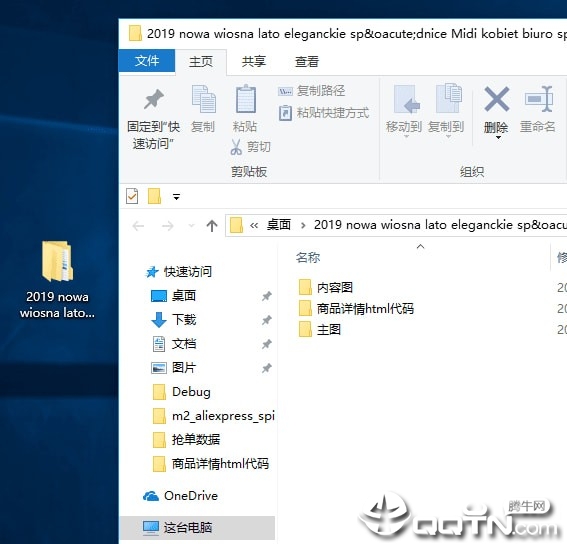
Task: Click Paste shortcut (粘贴快捷方式)
Action: 324,113
